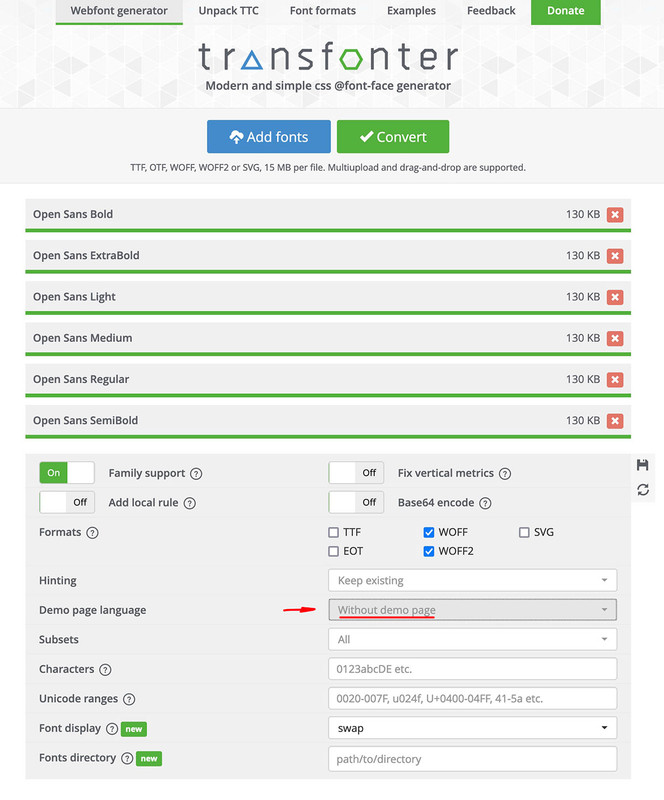Focus the Characters input field
This screenshot has width=664, height=800.
click(473, 669)
